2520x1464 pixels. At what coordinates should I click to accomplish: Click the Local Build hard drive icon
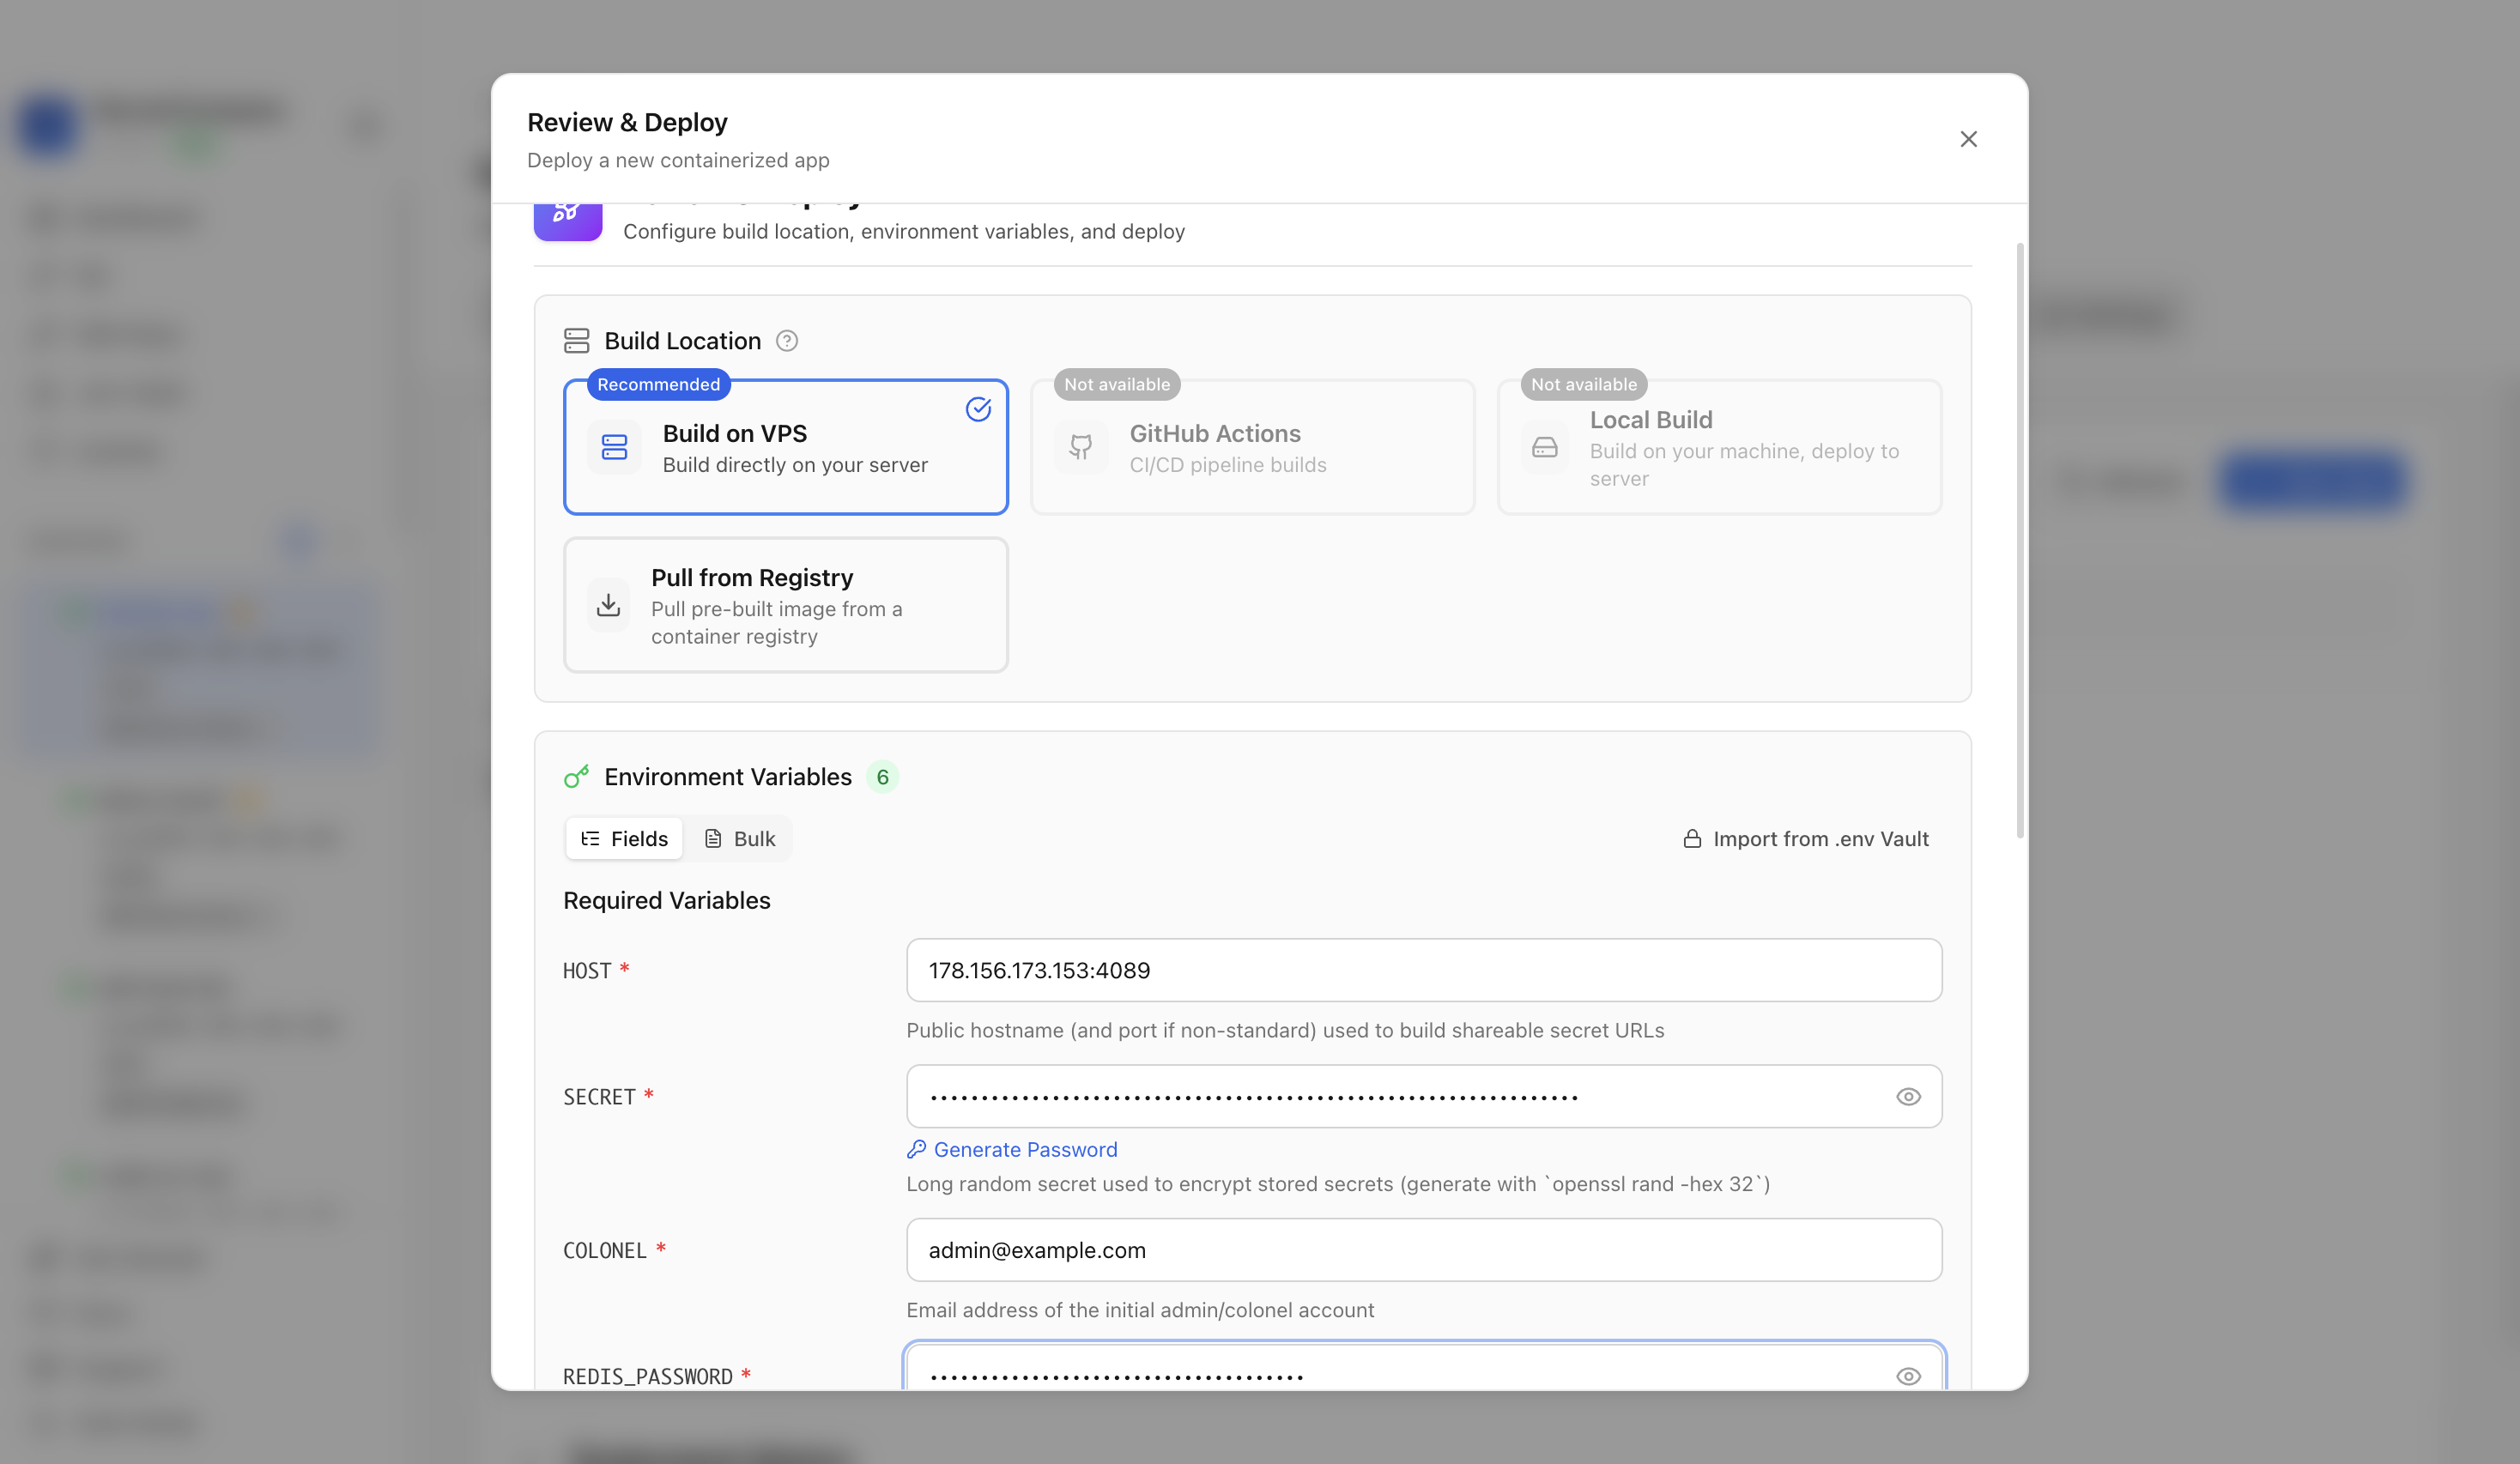[1545, 447]
